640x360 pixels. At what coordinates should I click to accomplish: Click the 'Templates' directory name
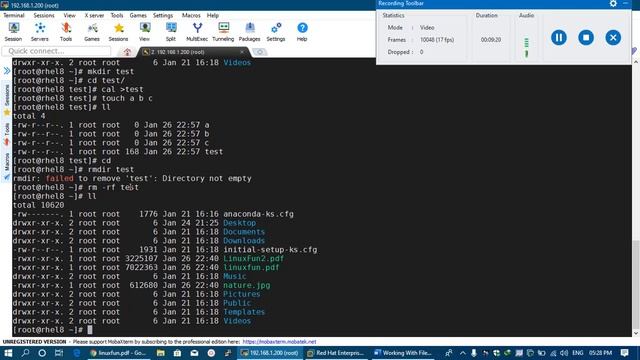pos(244,312)
